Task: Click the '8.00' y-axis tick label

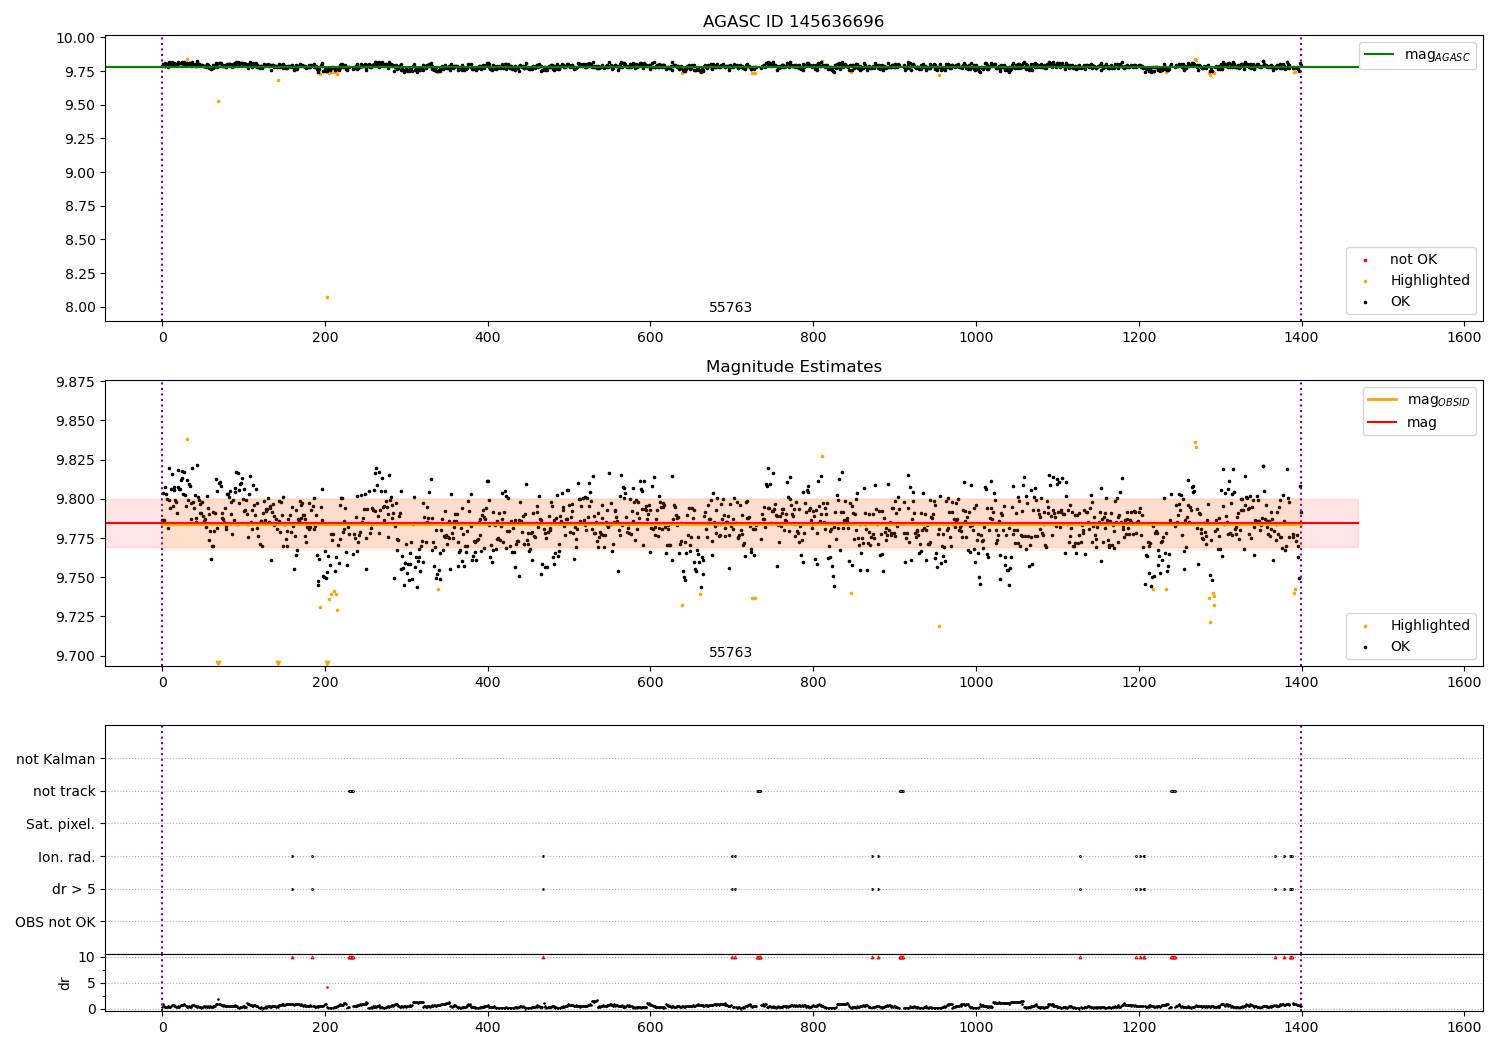Action: point(80,307)
